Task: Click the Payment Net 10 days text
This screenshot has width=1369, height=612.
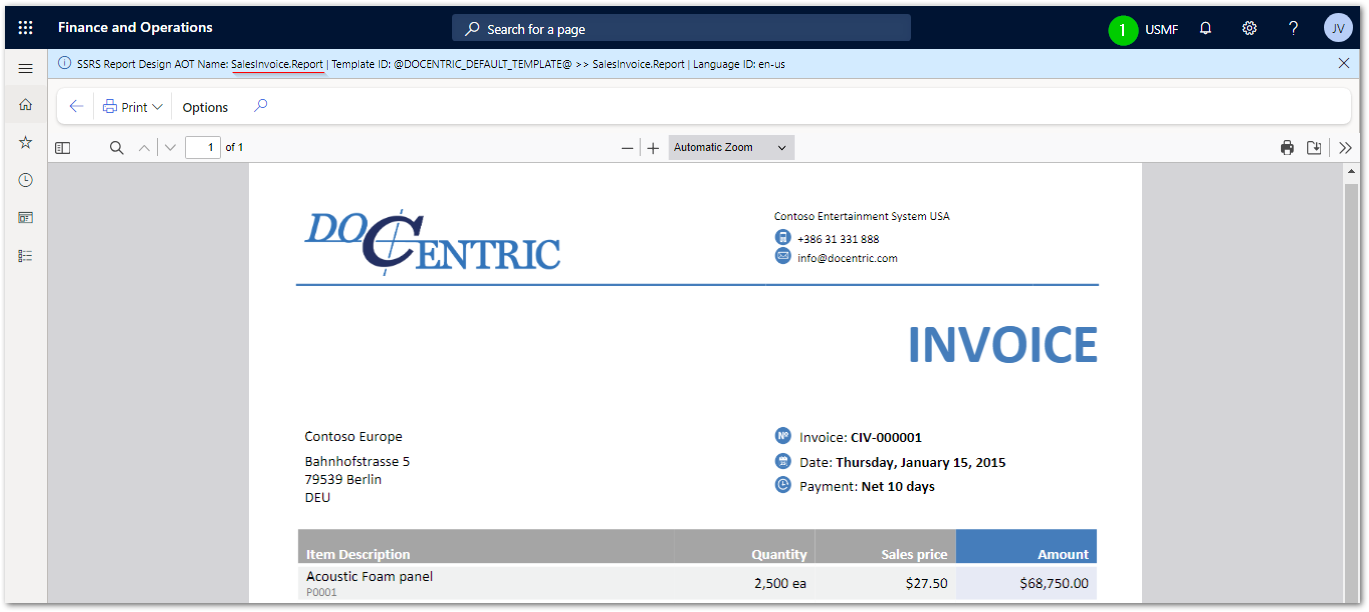Action: click(867, 487)
